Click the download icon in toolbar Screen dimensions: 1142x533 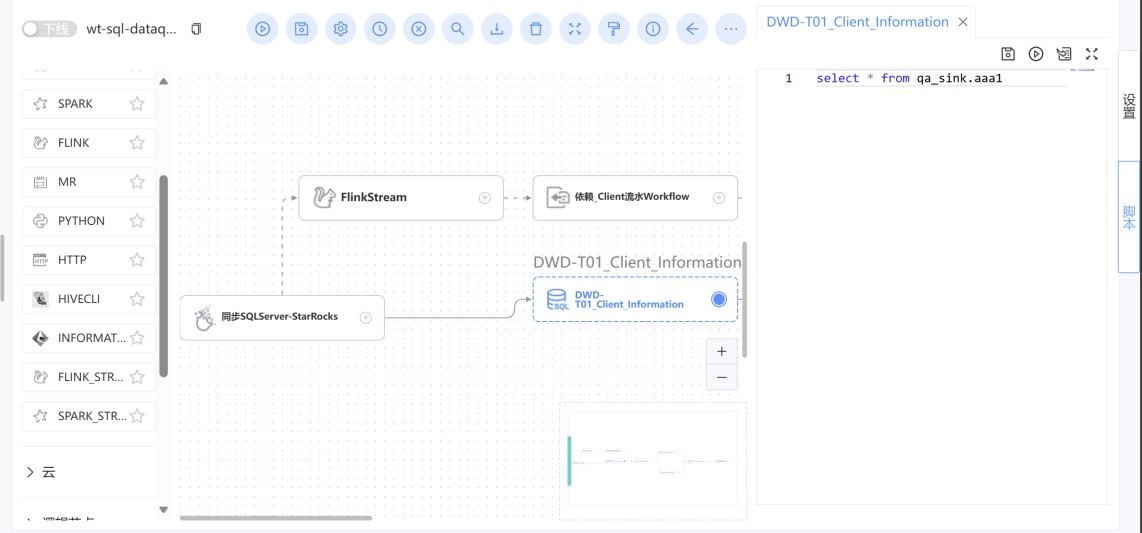click(x=497, y=29)
